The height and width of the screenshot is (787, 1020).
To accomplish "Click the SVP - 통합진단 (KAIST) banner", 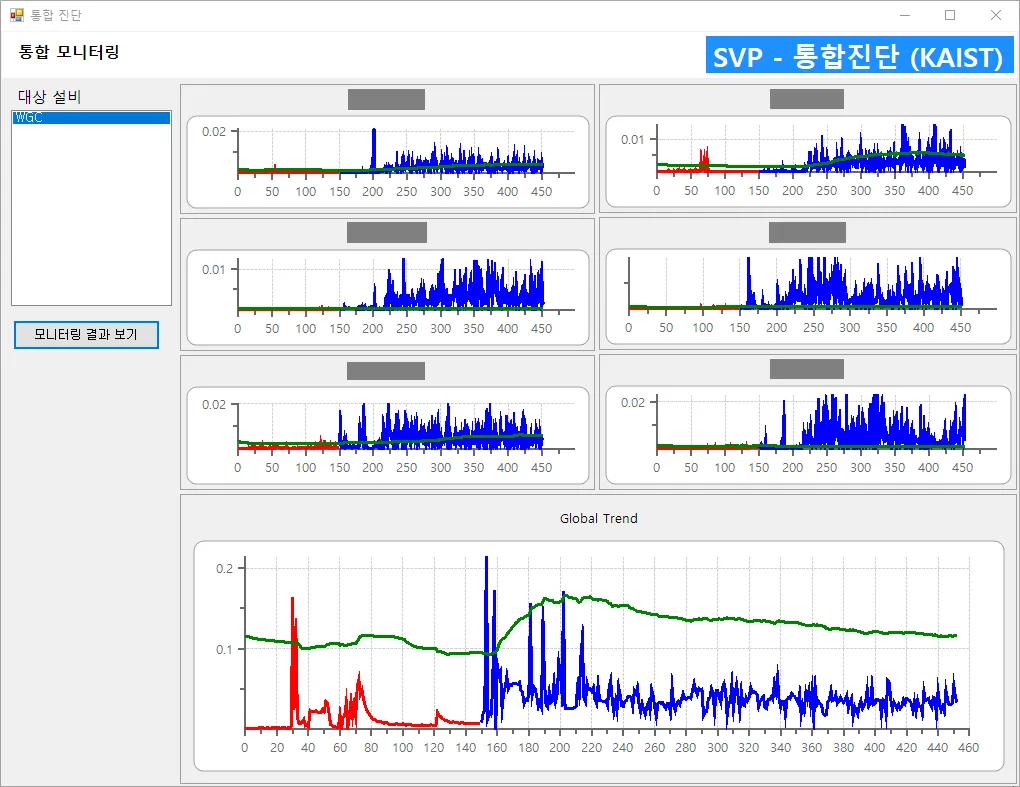I will tap(859, 55).
